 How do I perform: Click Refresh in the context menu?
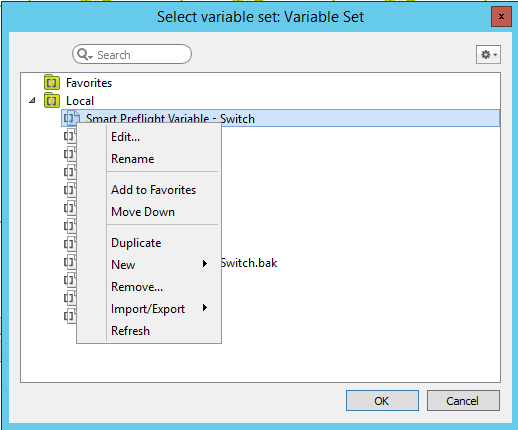[130, 331]
